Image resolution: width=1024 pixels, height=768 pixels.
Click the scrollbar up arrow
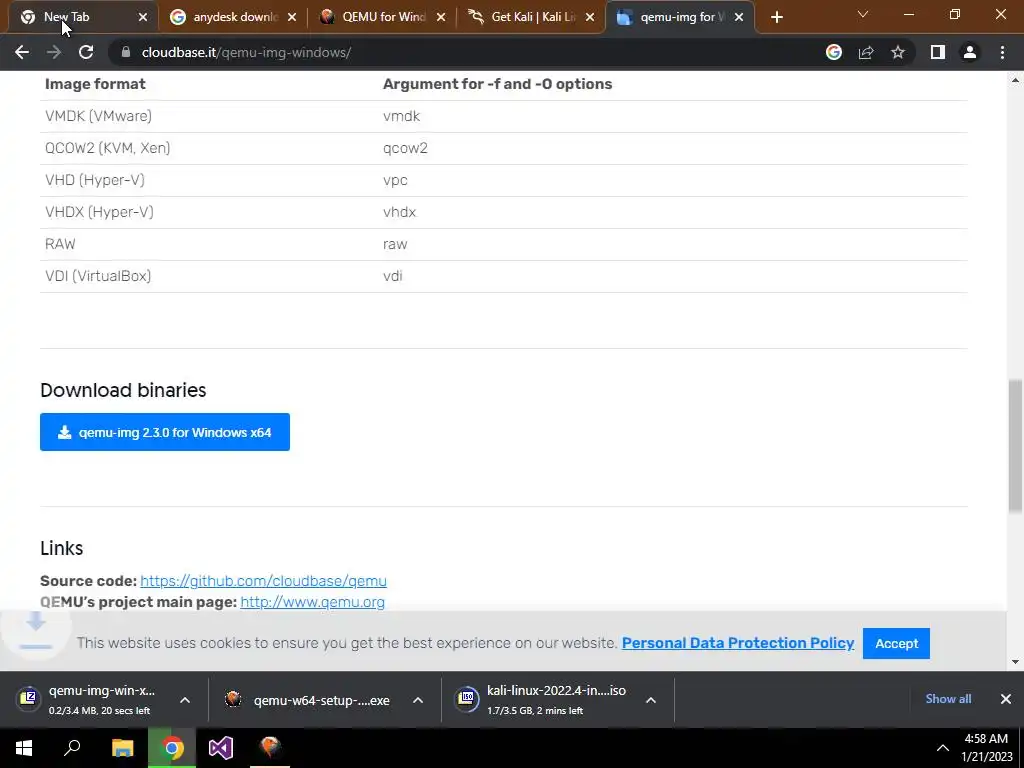coord(1016,80)
